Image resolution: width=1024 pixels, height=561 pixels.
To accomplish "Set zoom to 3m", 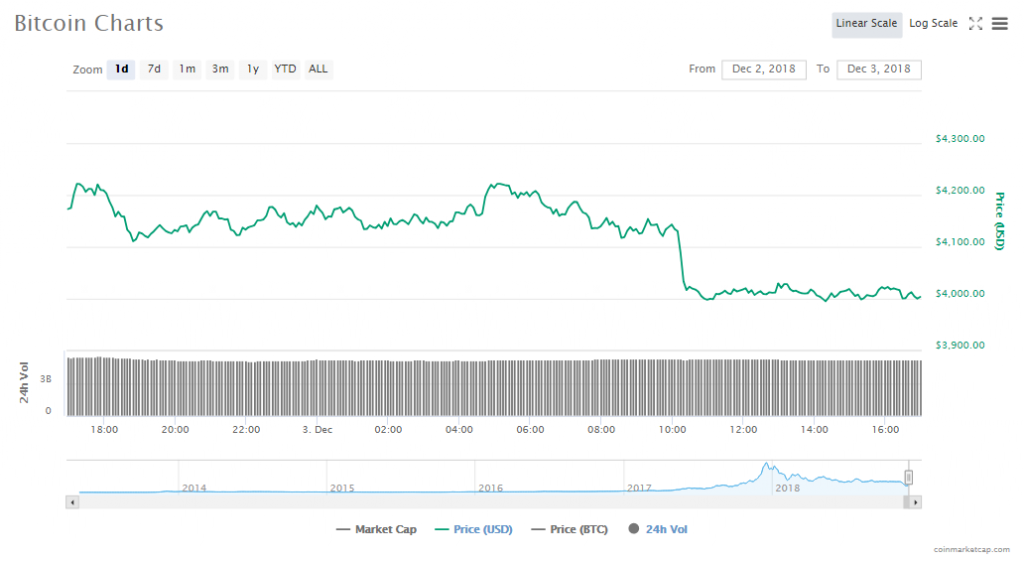I will (x=220, y=69).
